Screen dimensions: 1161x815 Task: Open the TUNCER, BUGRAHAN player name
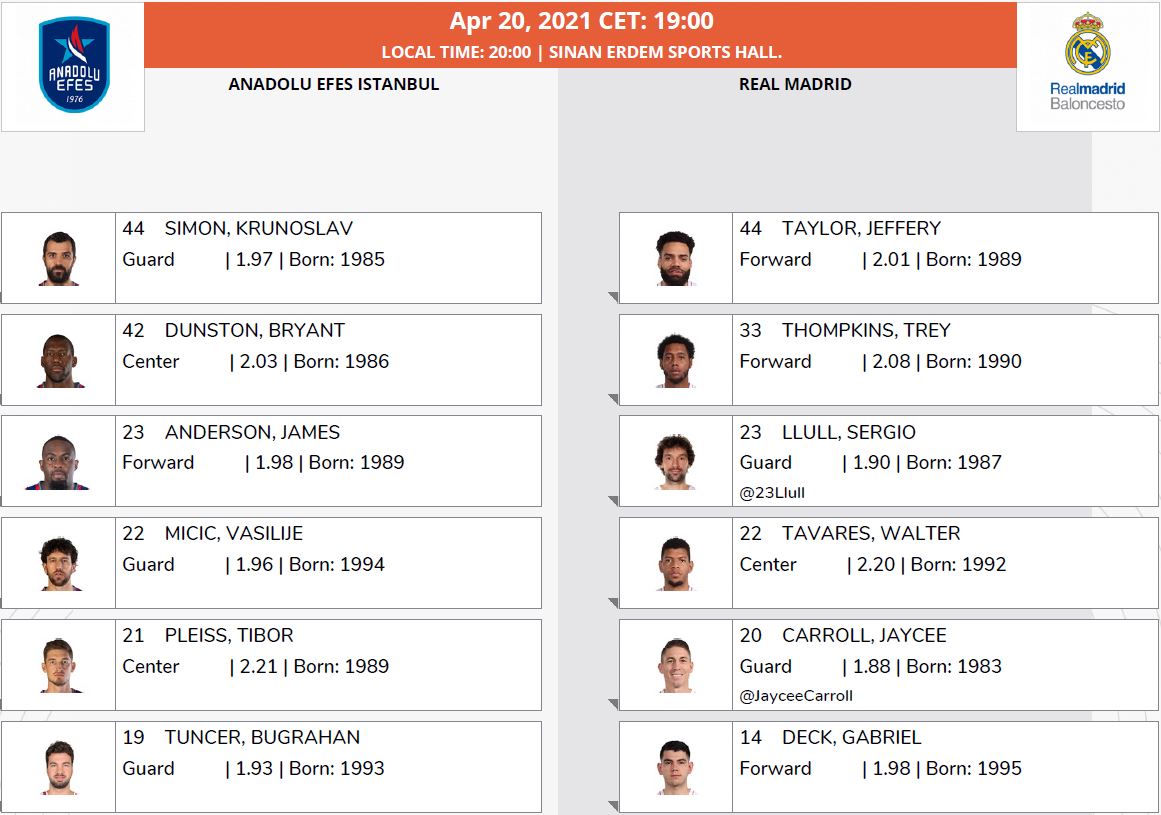262,737
